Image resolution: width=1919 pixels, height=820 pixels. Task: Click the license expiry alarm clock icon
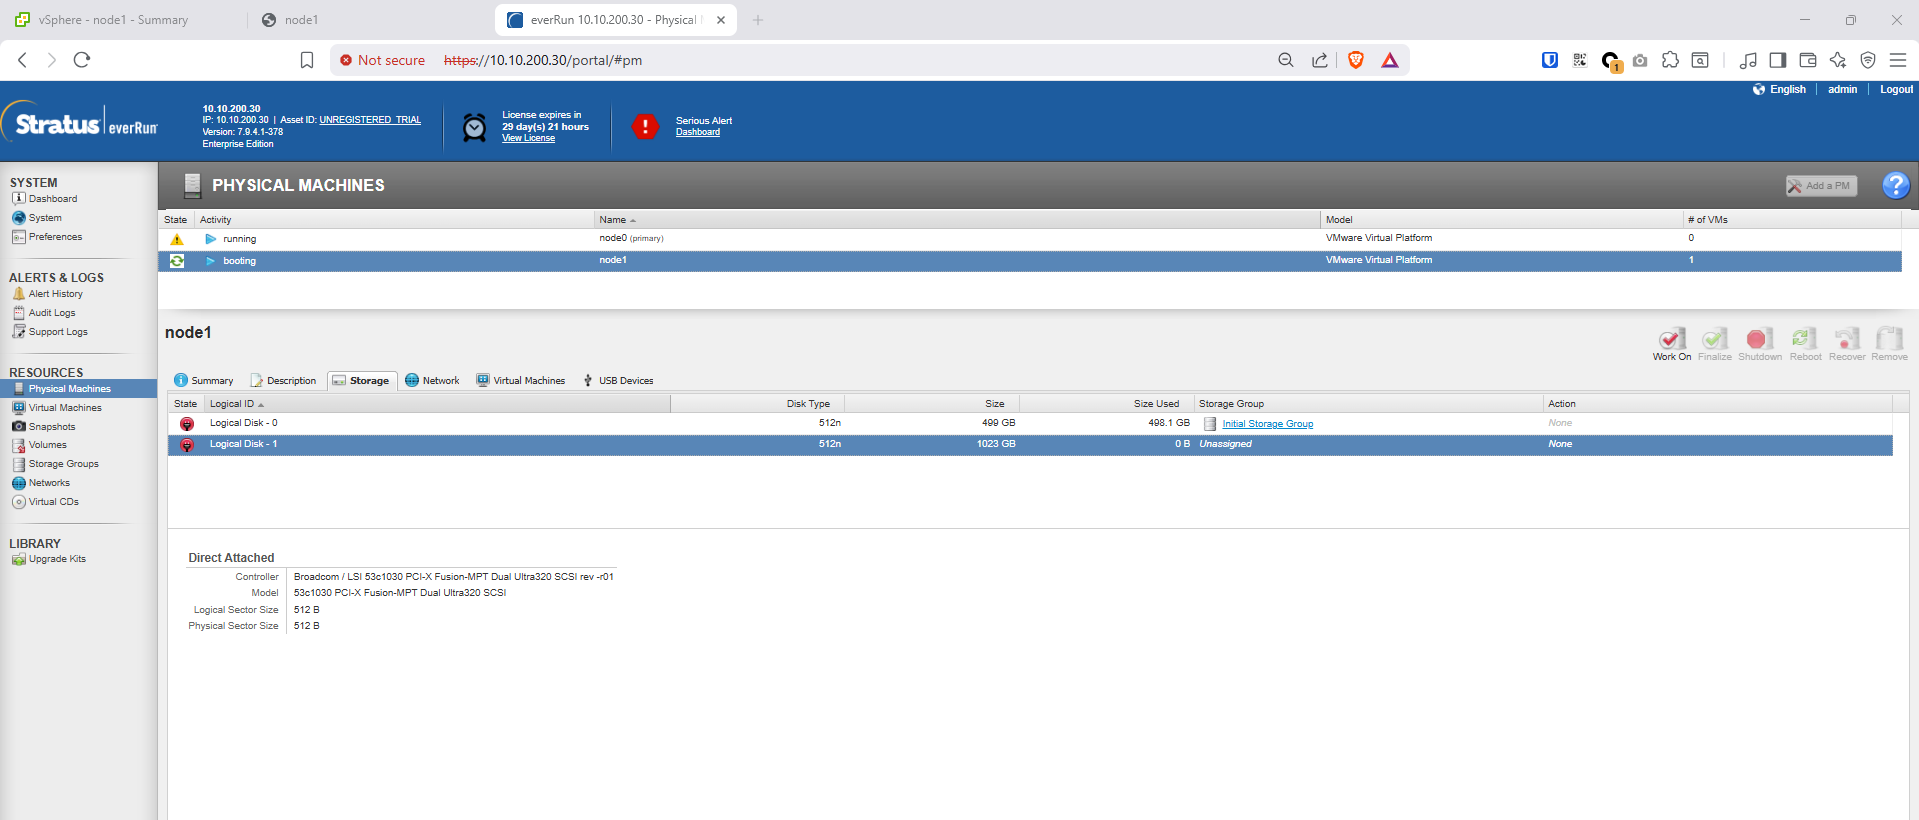click(x=475, y=127)
